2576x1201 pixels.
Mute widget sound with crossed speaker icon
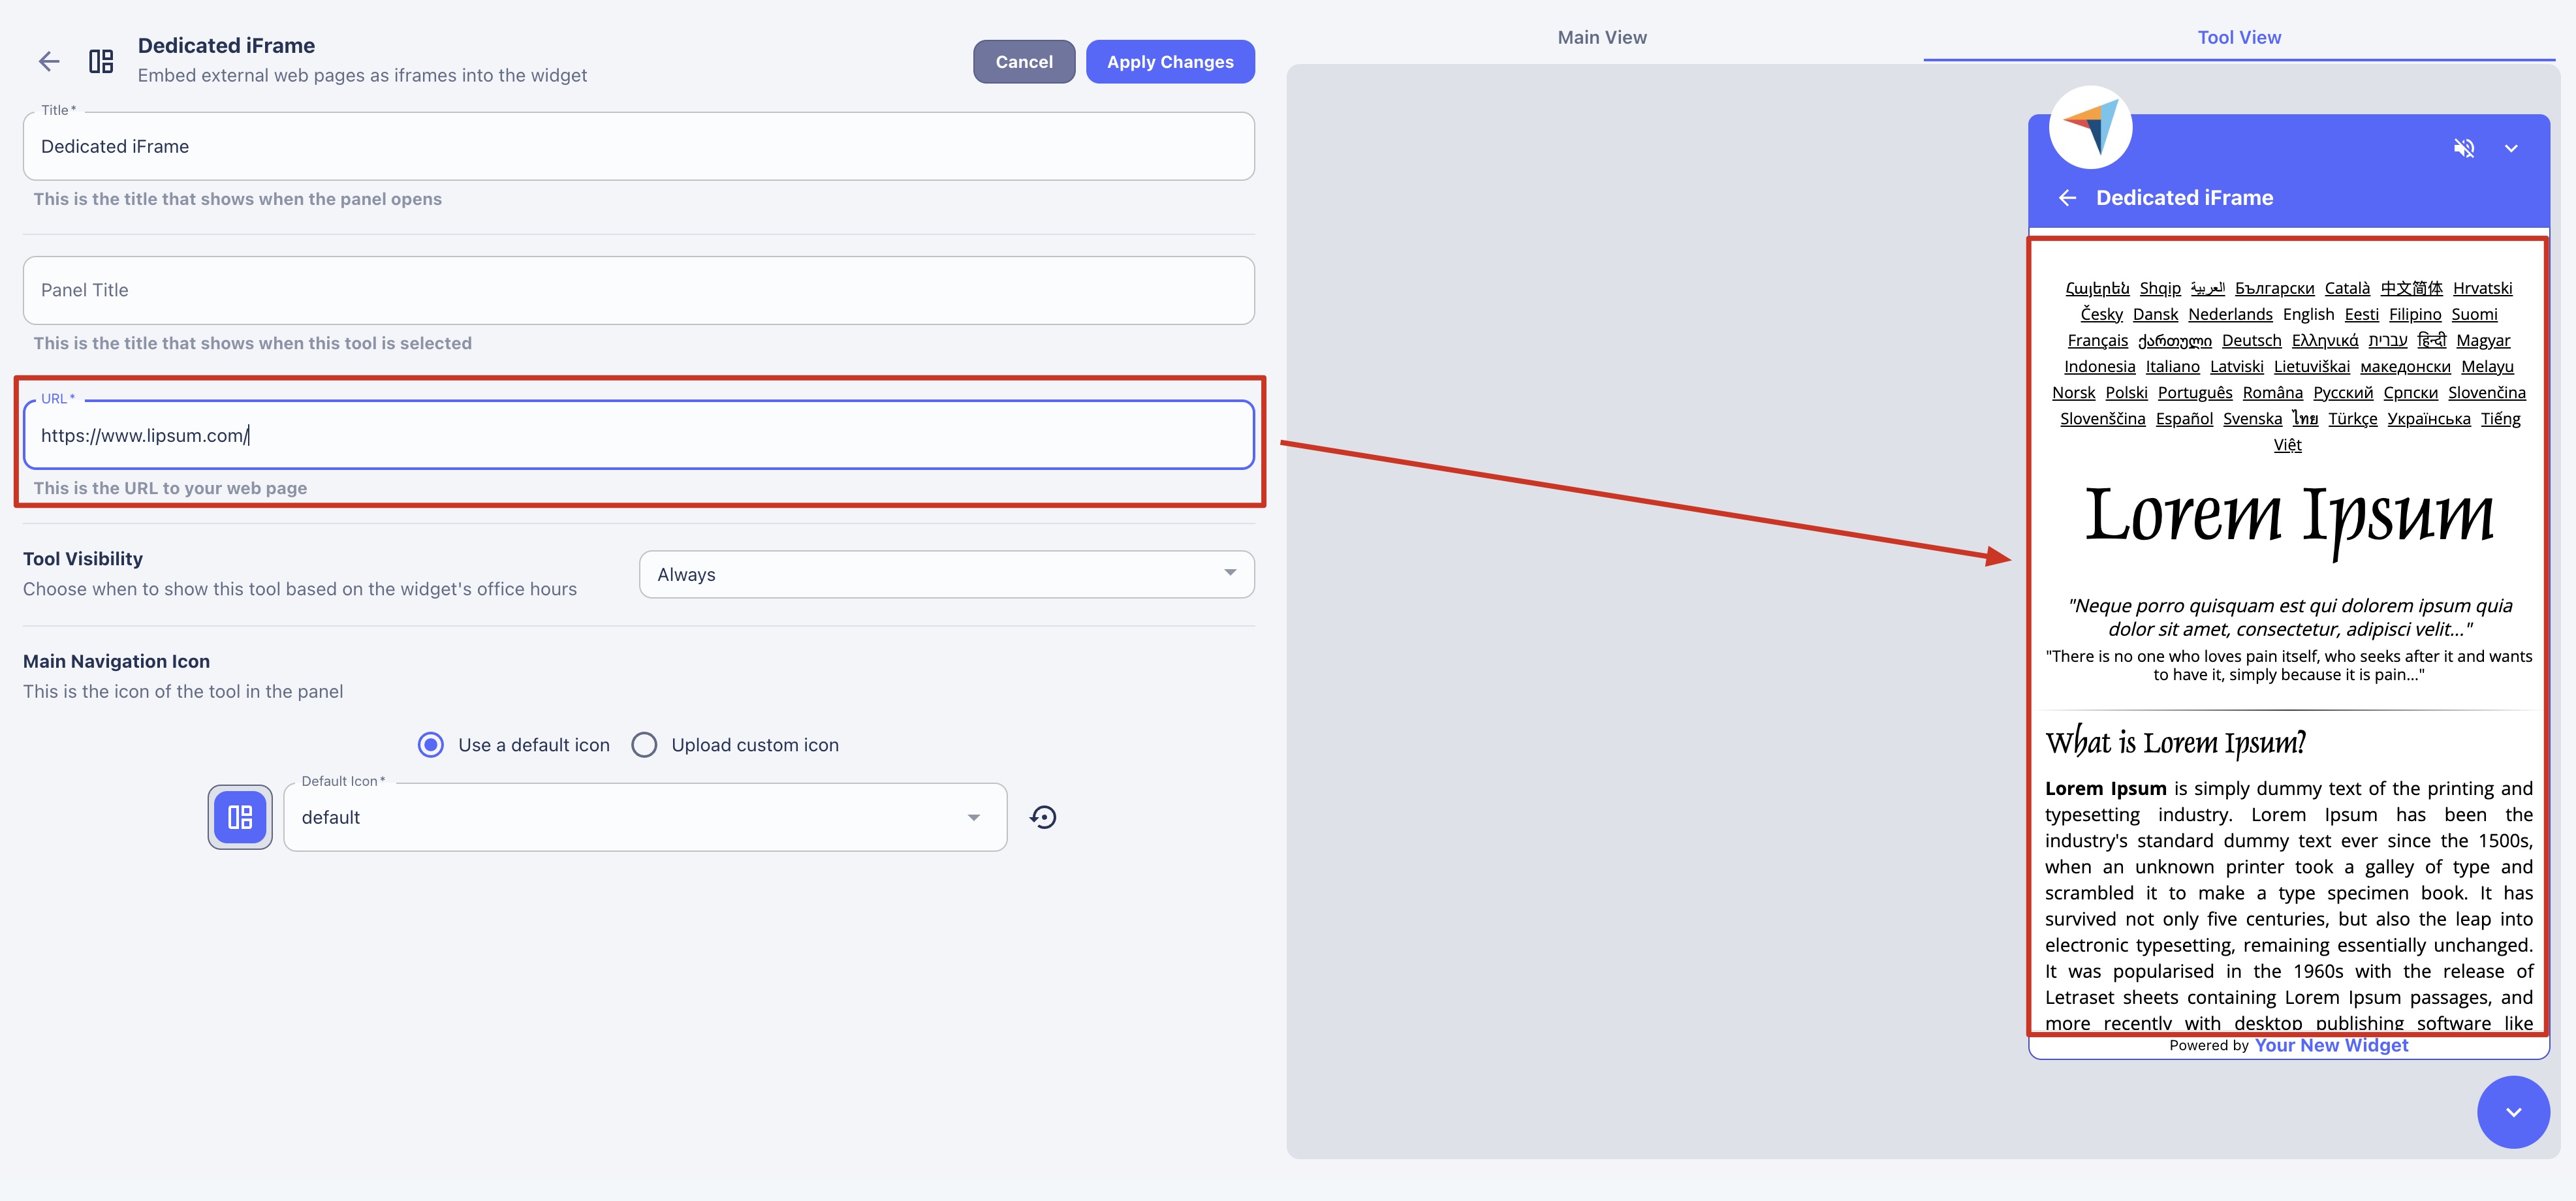pyautogui.click(x=2463, y=149)
